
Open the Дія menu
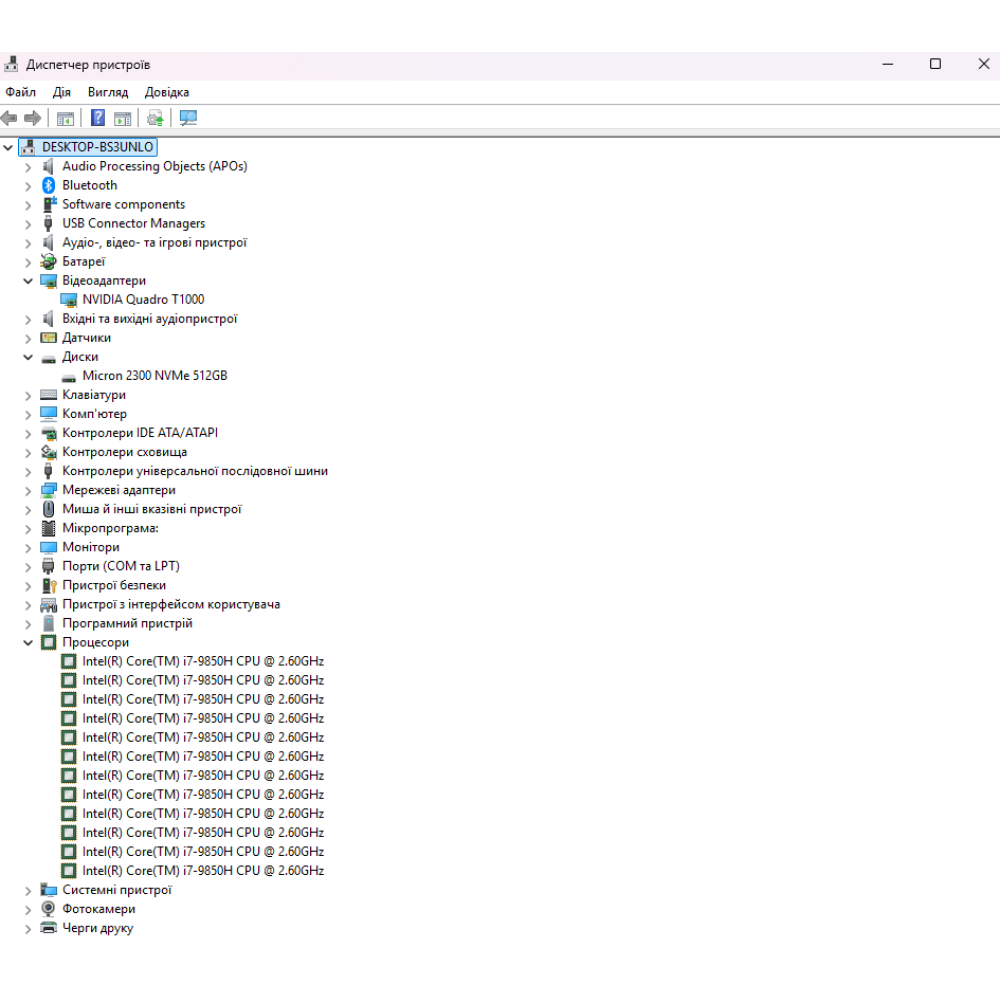(x=62, y=92)
